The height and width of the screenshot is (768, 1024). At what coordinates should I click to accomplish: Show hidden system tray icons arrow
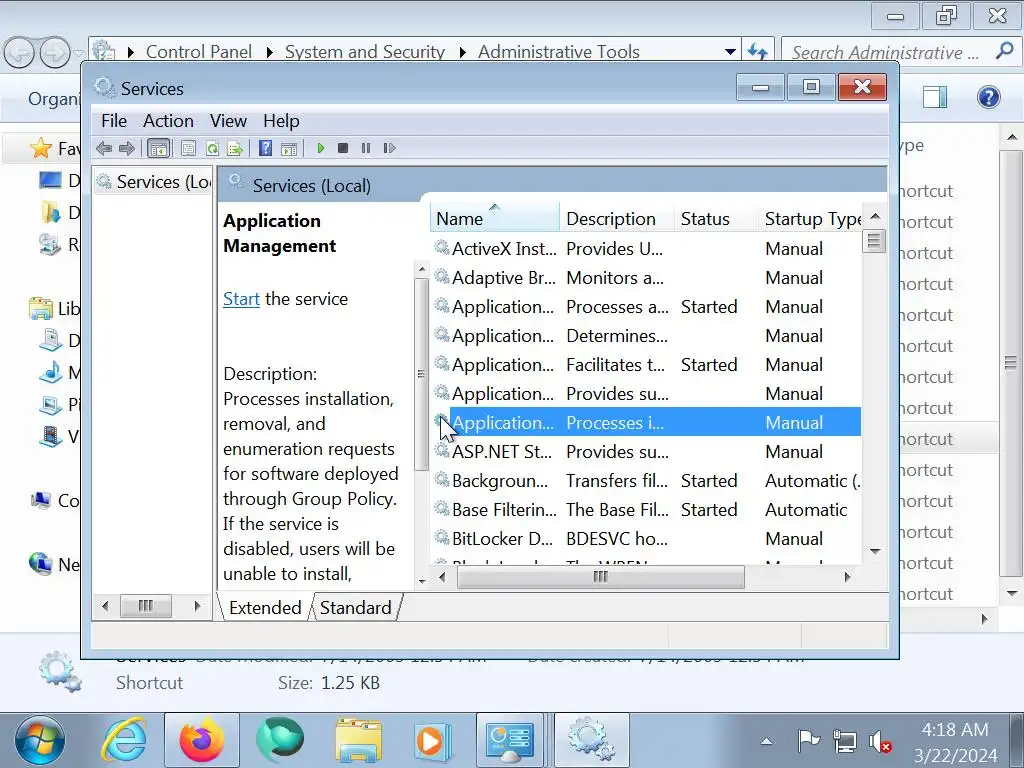point(766,741)
